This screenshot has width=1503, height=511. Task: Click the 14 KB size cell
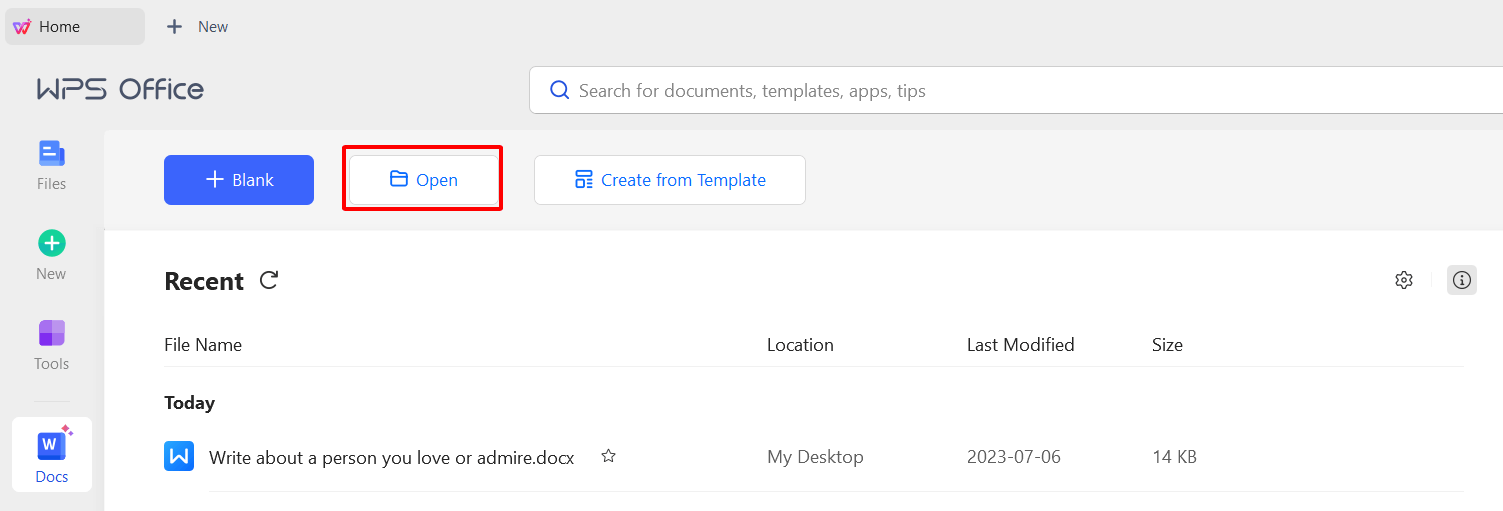coord(1174,457)
